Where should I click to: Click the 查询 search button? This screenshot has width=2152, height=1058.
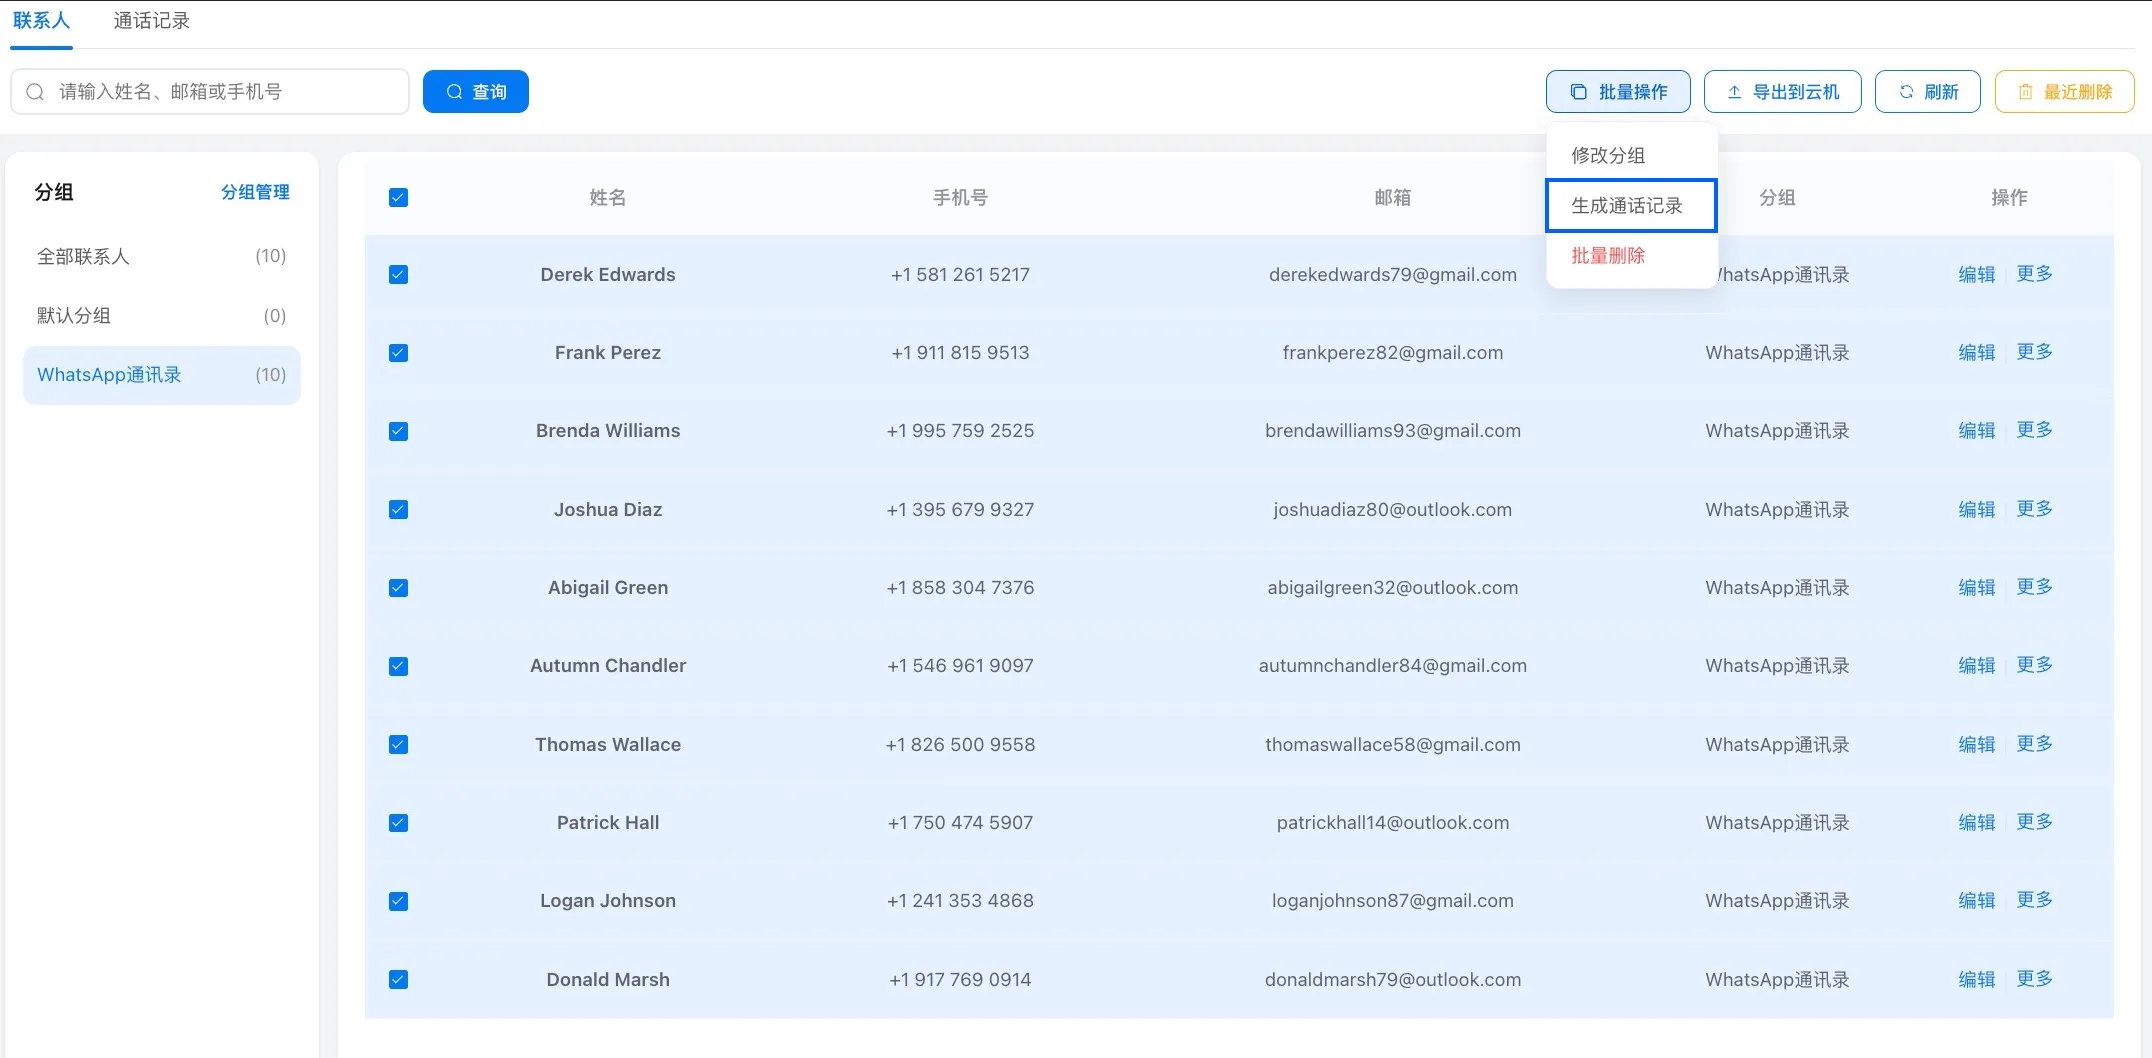476,92
